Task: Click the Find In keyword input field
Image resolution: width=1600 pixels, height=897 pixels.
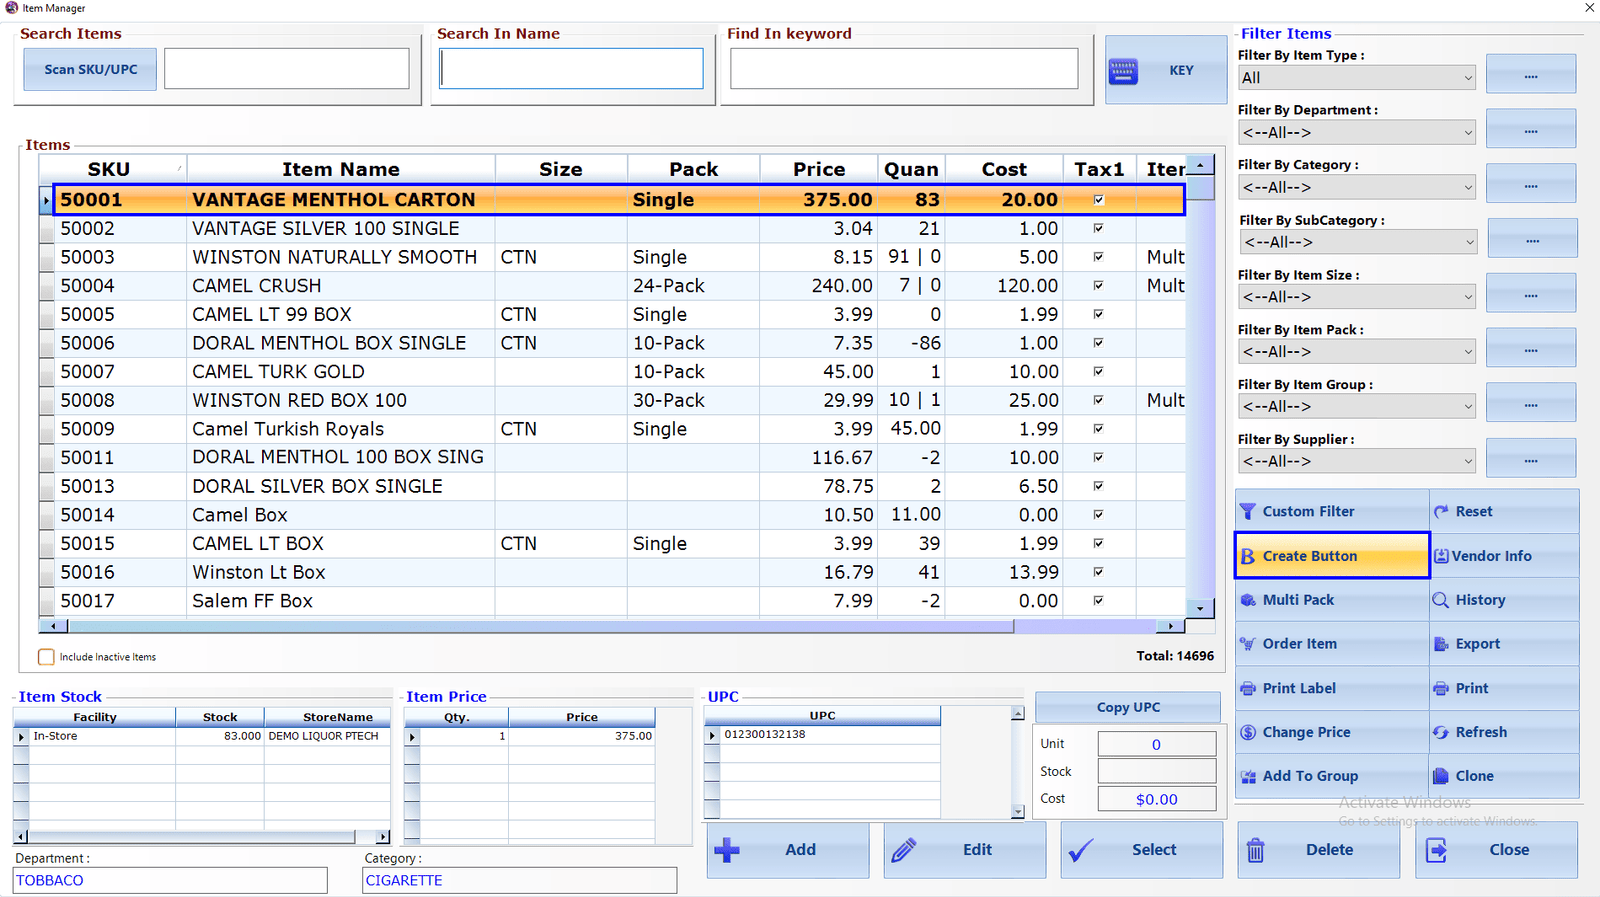Action: point(904,69)
